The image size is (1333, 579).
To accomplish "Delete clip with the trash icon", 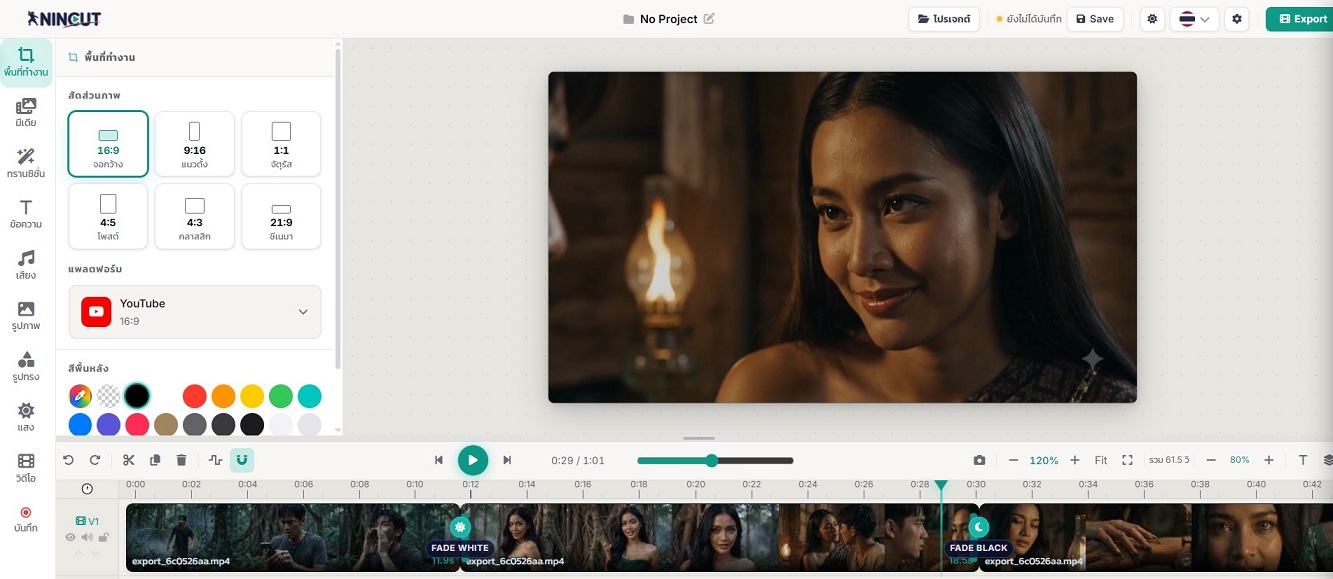I will pos(181,460).
